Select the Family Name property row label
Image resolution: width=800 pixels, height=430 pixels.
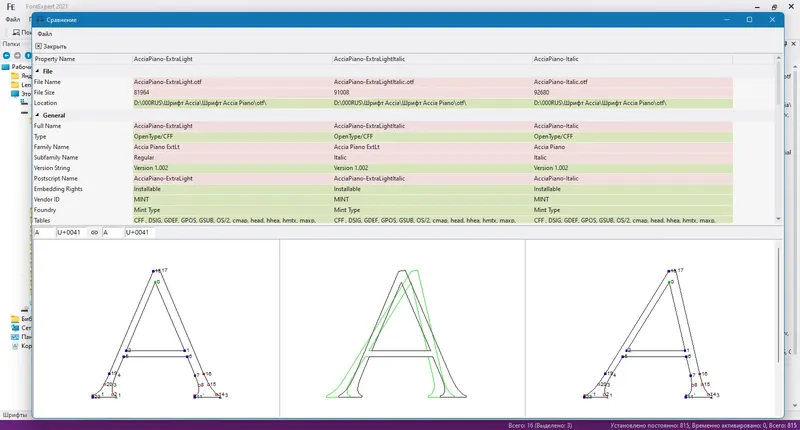click(x=52, y=147)
